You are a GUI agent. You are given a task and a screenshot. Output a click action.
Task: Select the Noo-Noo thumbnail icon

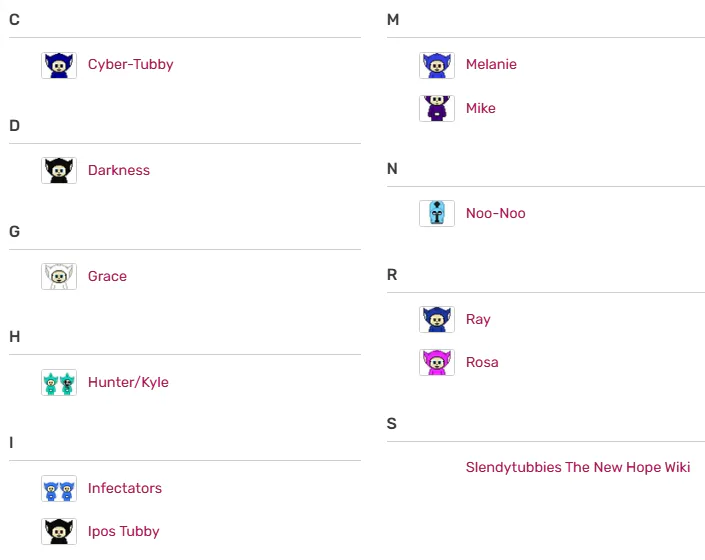[436, 214]
